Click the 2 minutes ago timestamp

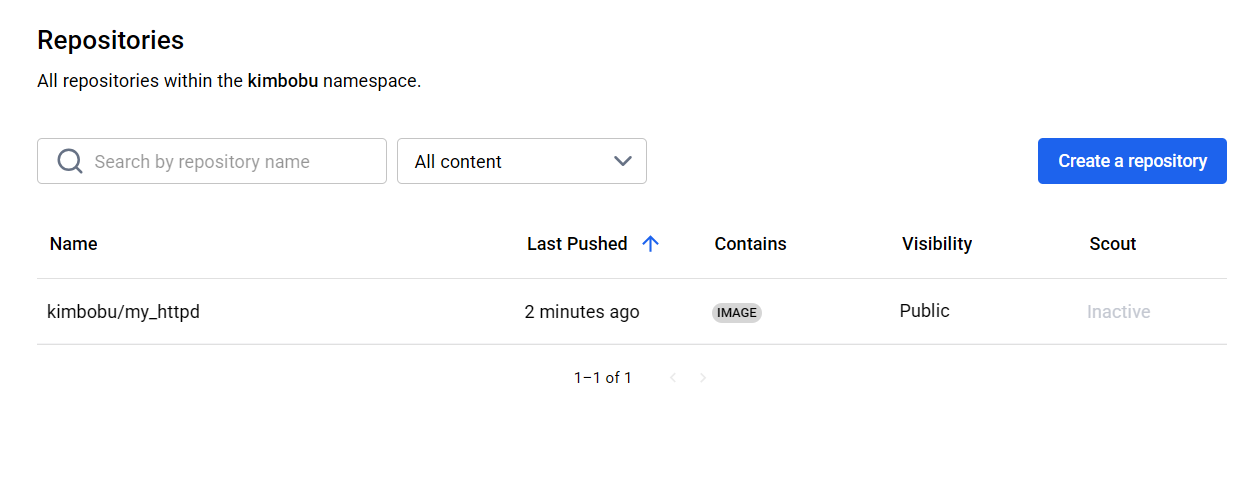(x=581, y=312)
